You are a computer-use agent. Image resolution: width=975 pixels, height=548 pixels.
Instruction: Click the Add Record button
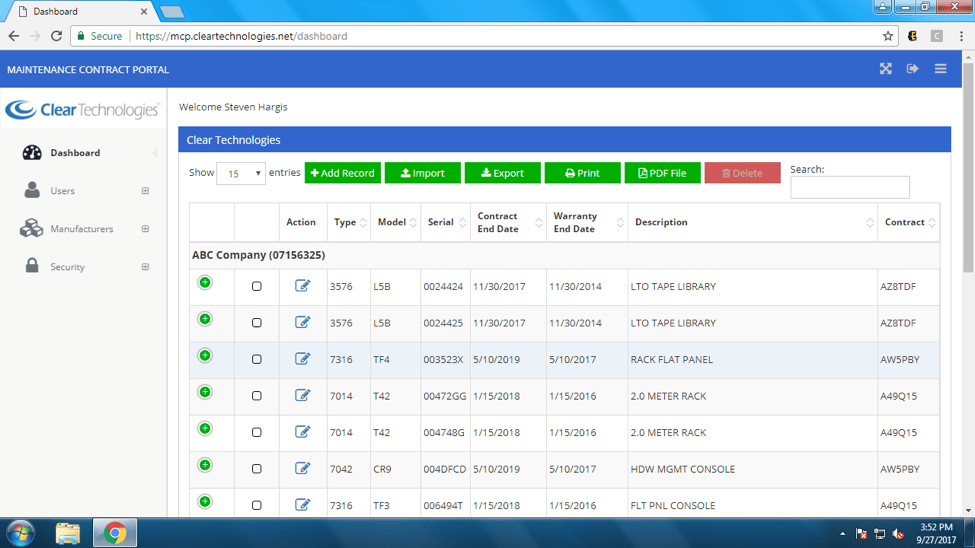tap(342, 173)
